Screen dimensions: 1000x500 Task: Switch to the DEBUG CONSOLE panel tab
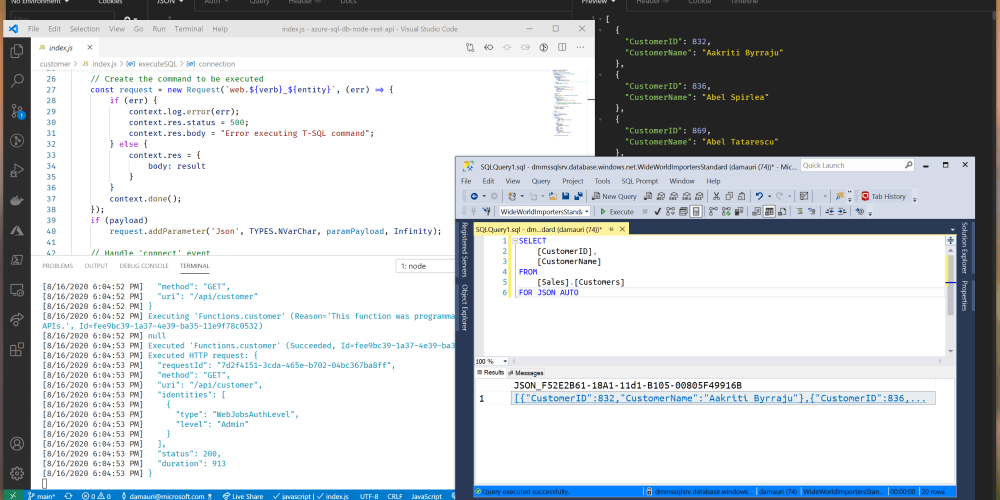coord(144,266)
